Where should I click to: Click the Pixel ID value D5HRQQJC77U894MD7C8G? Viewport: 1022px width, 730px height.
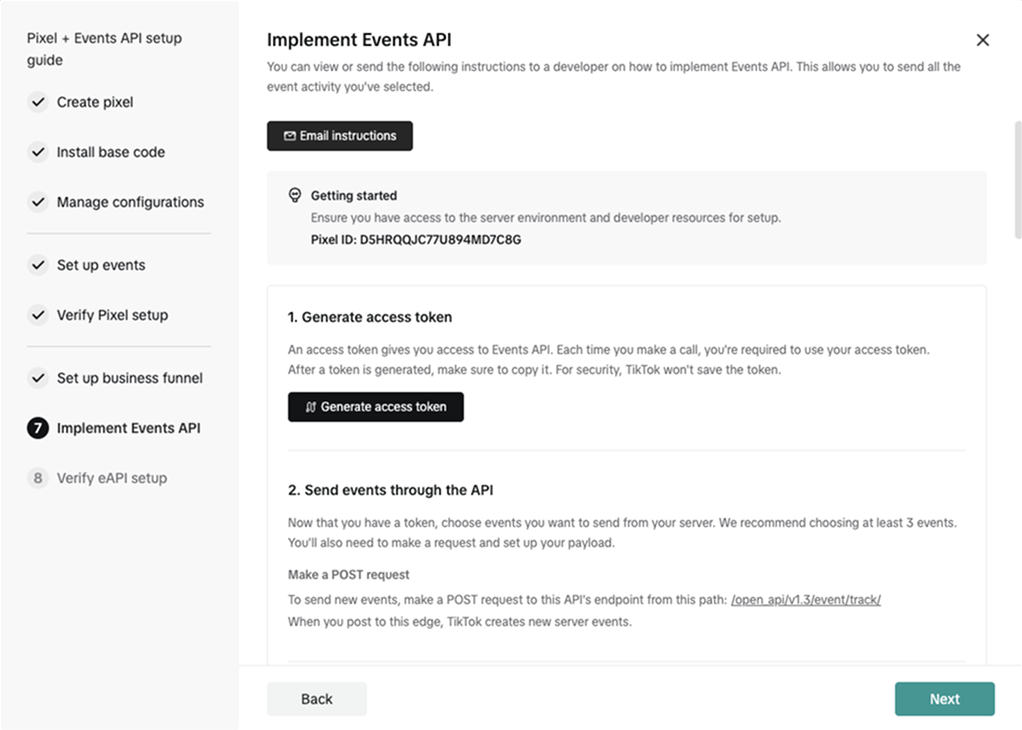440,240
